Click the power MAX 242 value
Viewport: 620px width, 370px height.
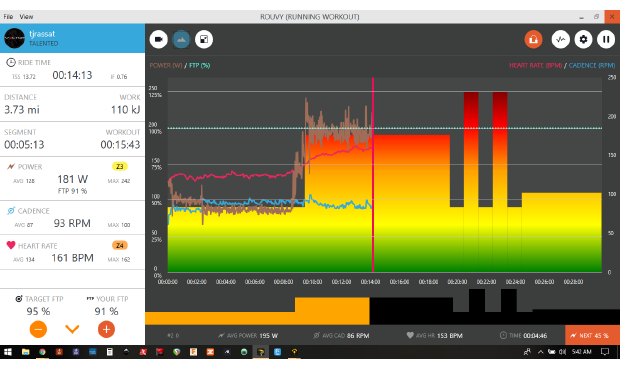pos(119,181)
